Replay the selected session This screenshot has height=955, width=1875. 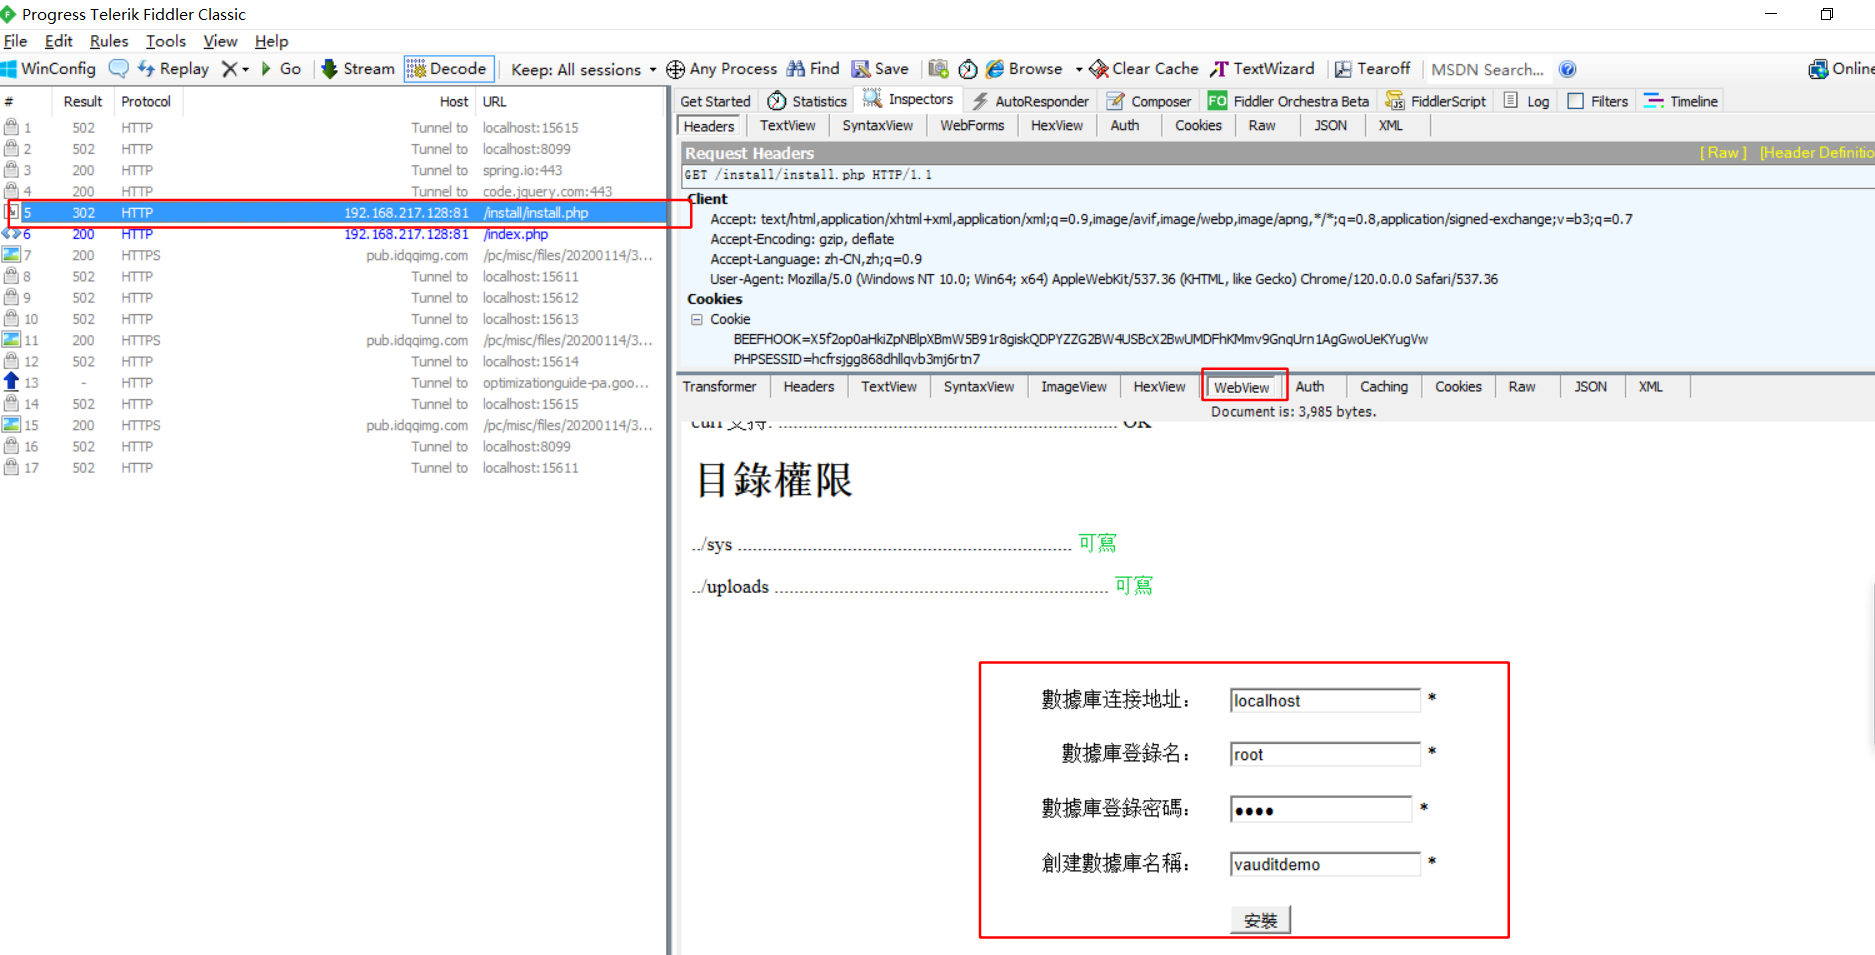pos(173,69)
